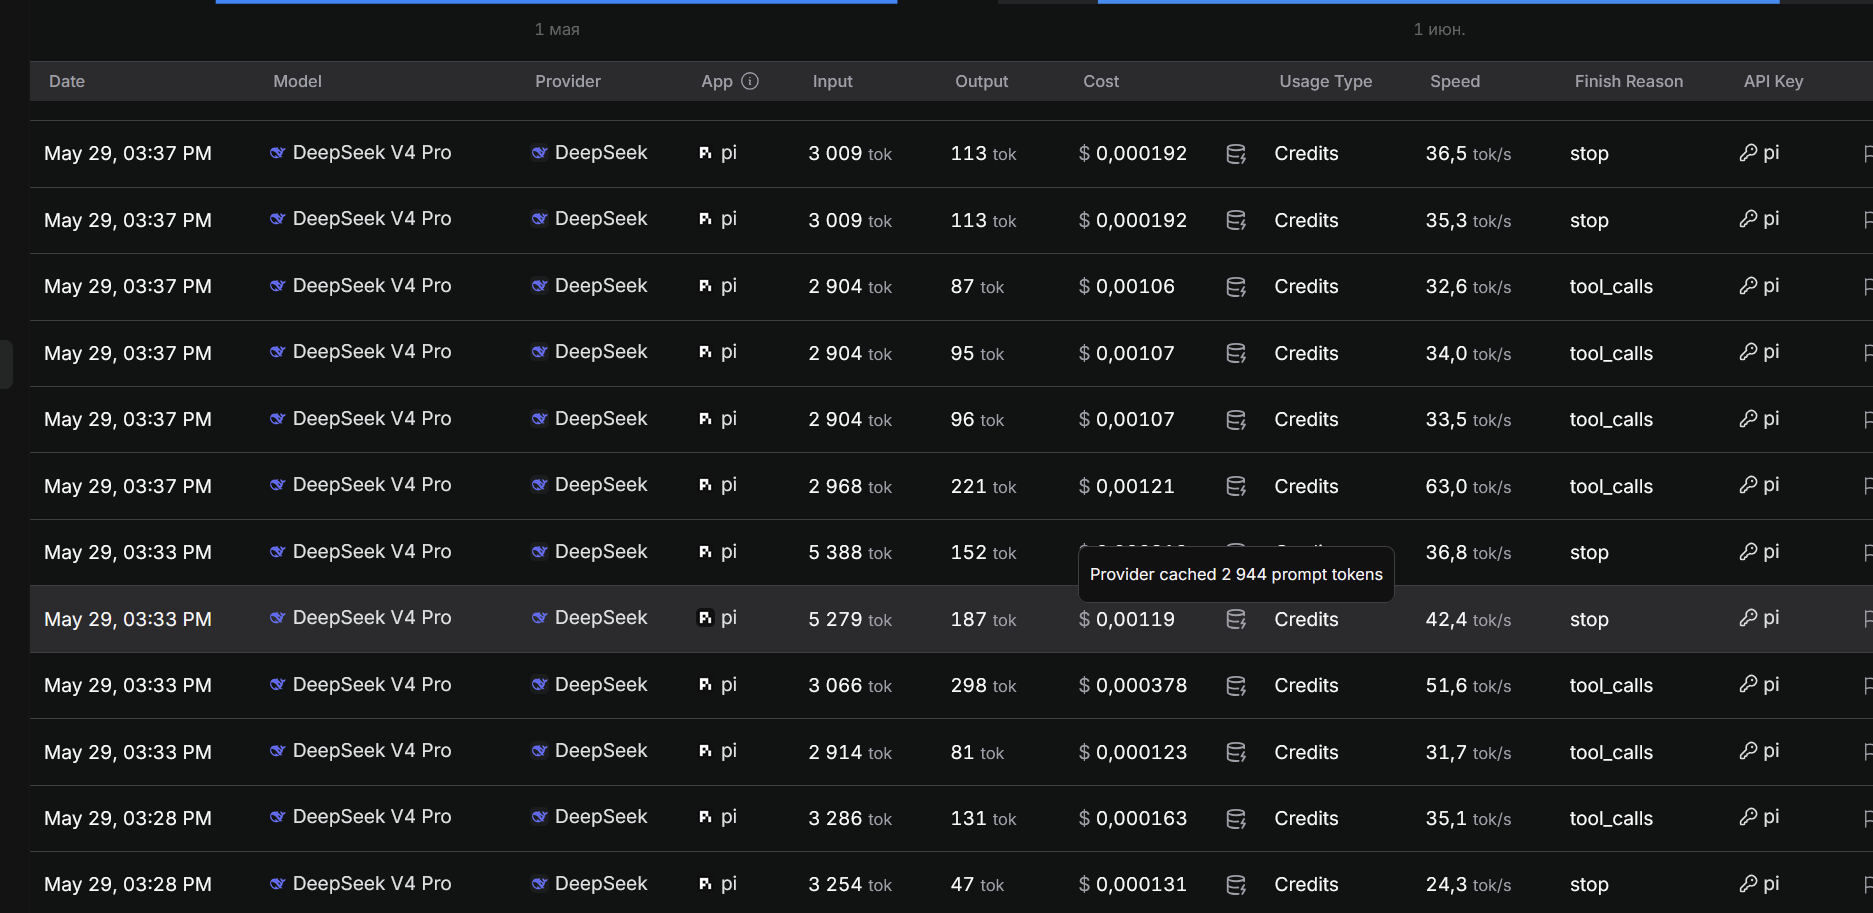
Task: Click the 34,0 tok/s speed value
Action: tap(1468, 353)
